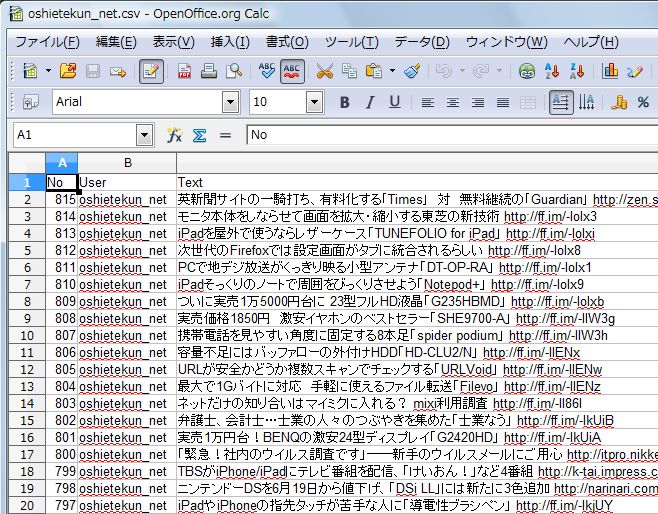The width and height of the screenshot is (658, 514).
Task: Toggle Center Horizontally alignment
Action: tap(452, 102)
